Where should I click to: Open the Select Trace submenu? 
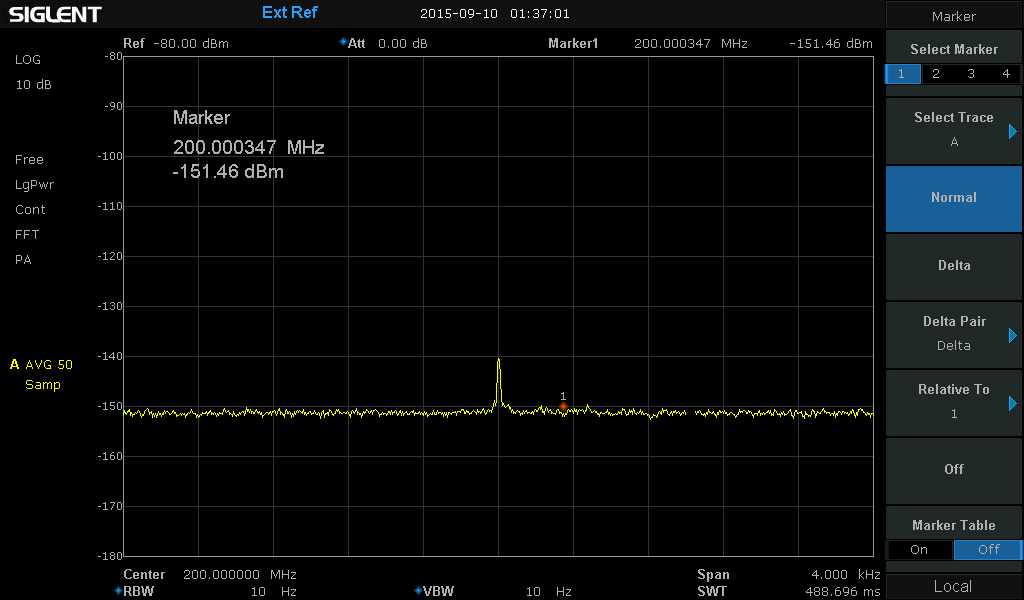pyautogui.click(x=954, y=129)
